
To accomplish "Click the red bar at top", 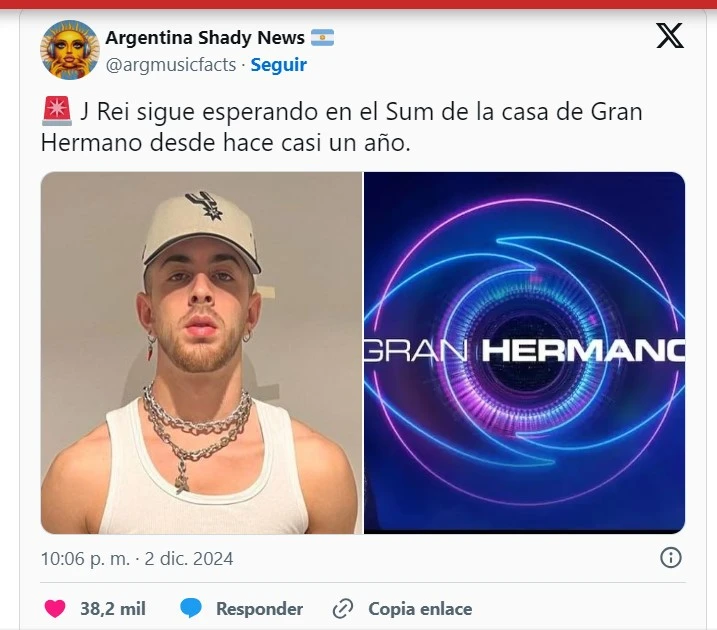I will (358, 4).
